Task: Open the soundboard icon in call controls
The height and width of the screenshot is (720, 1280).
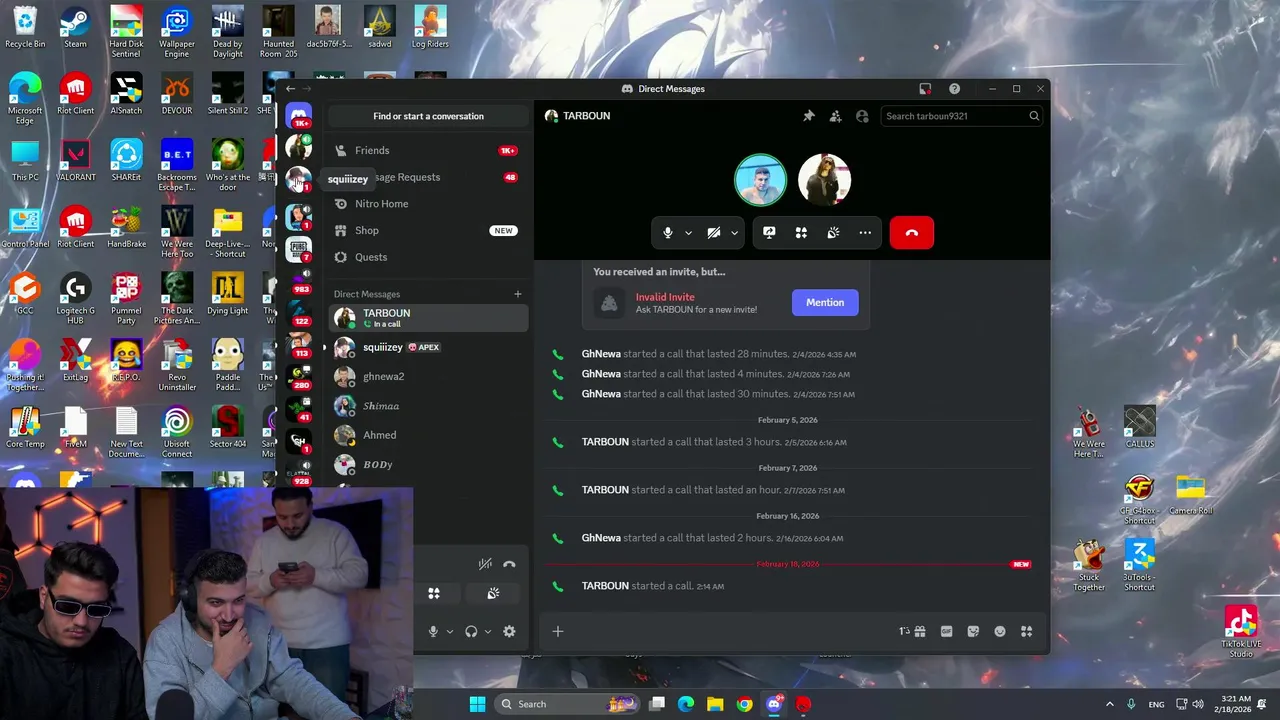Action: click(833, 233)
